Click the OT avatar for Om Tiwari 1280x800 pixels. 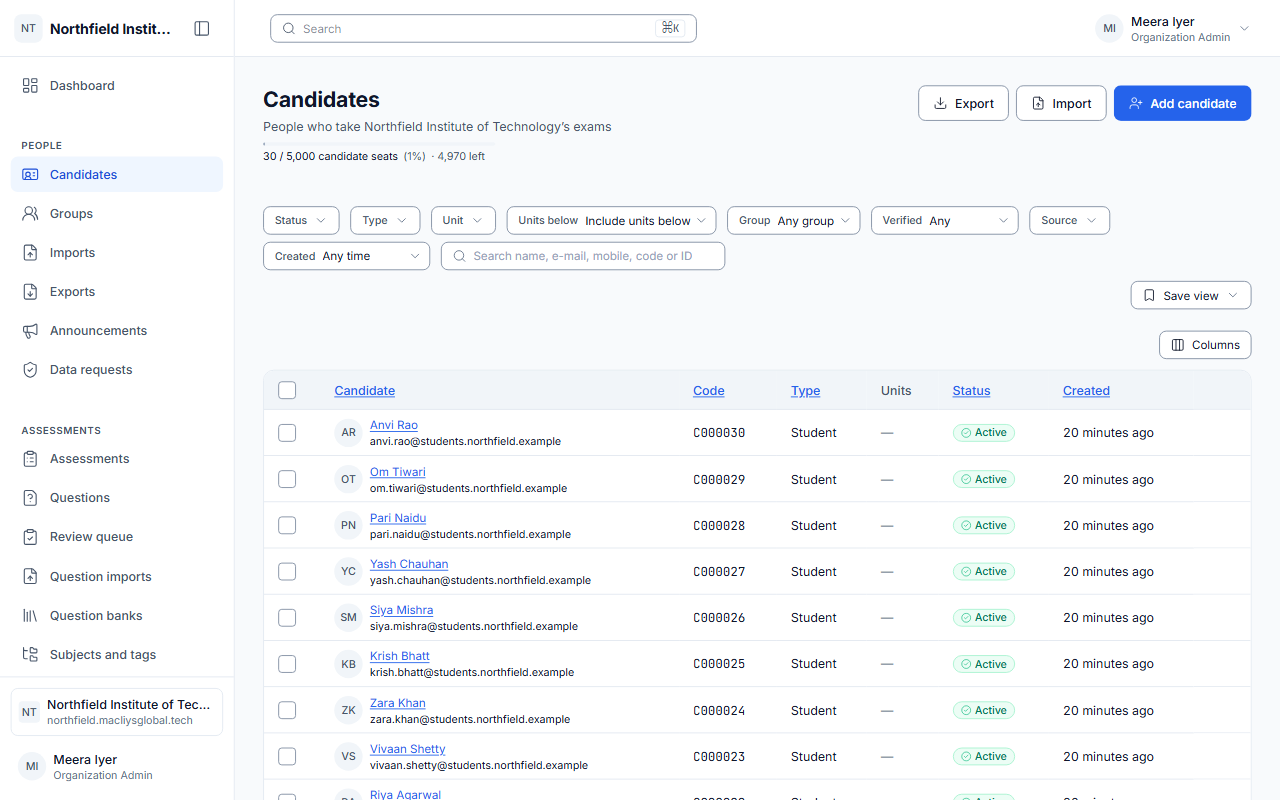[x=348, y=479]
